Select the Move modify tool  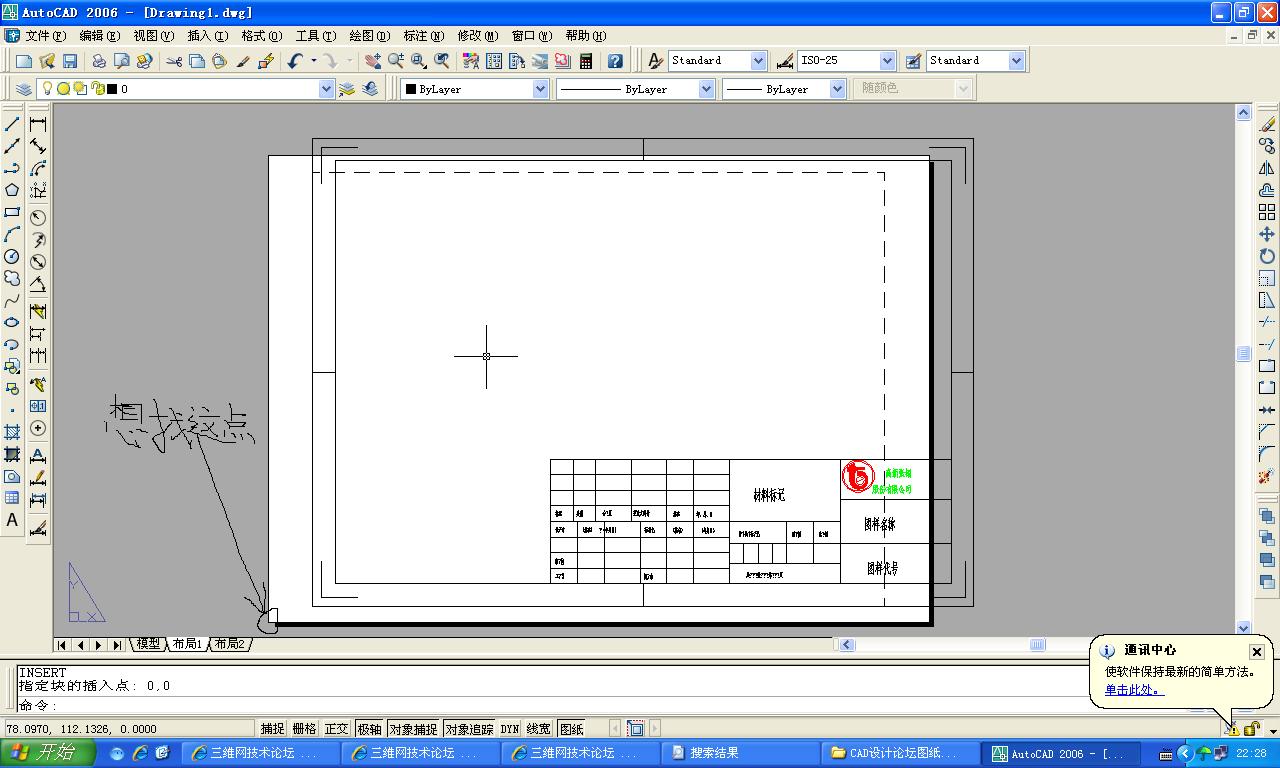(x=1267, y=234)
